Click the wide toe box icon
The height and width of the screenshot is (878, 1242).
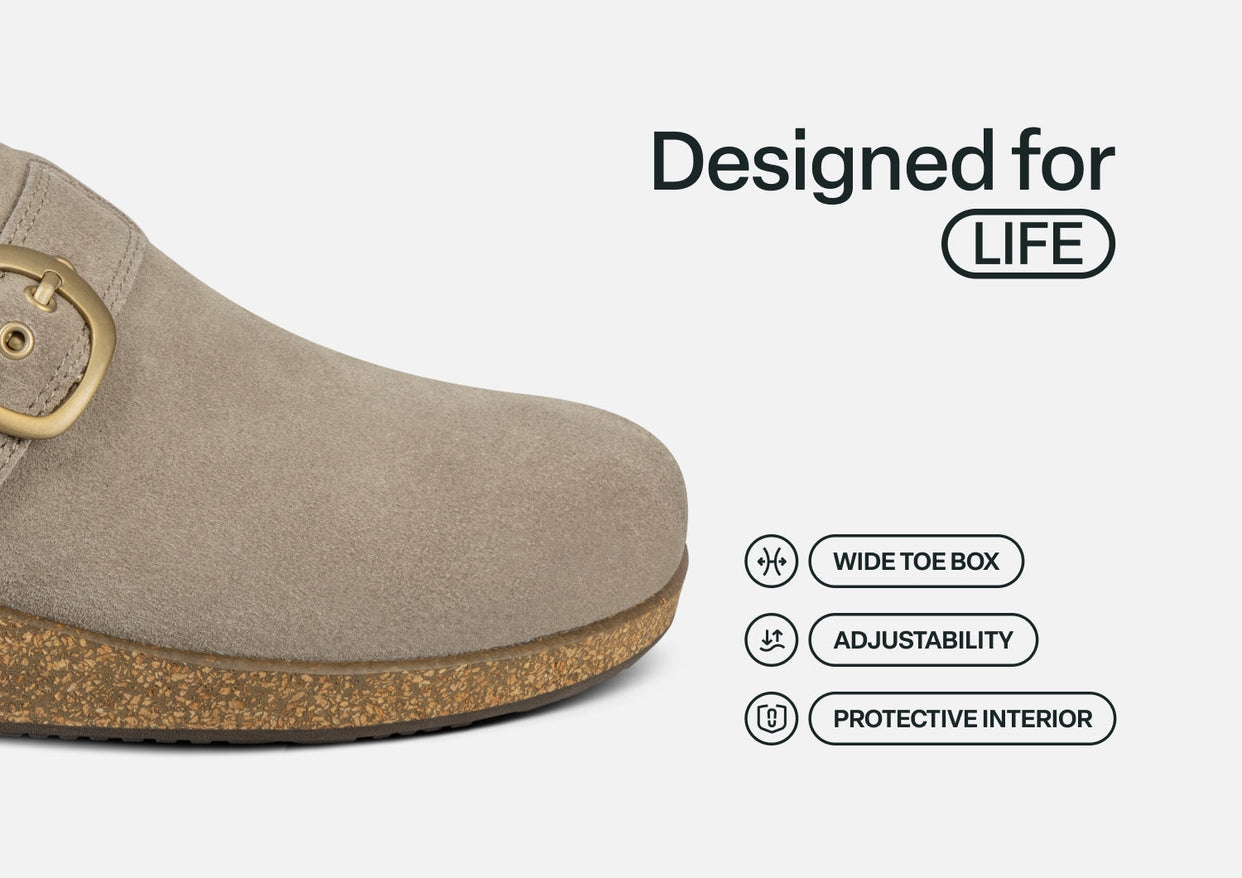771,561
